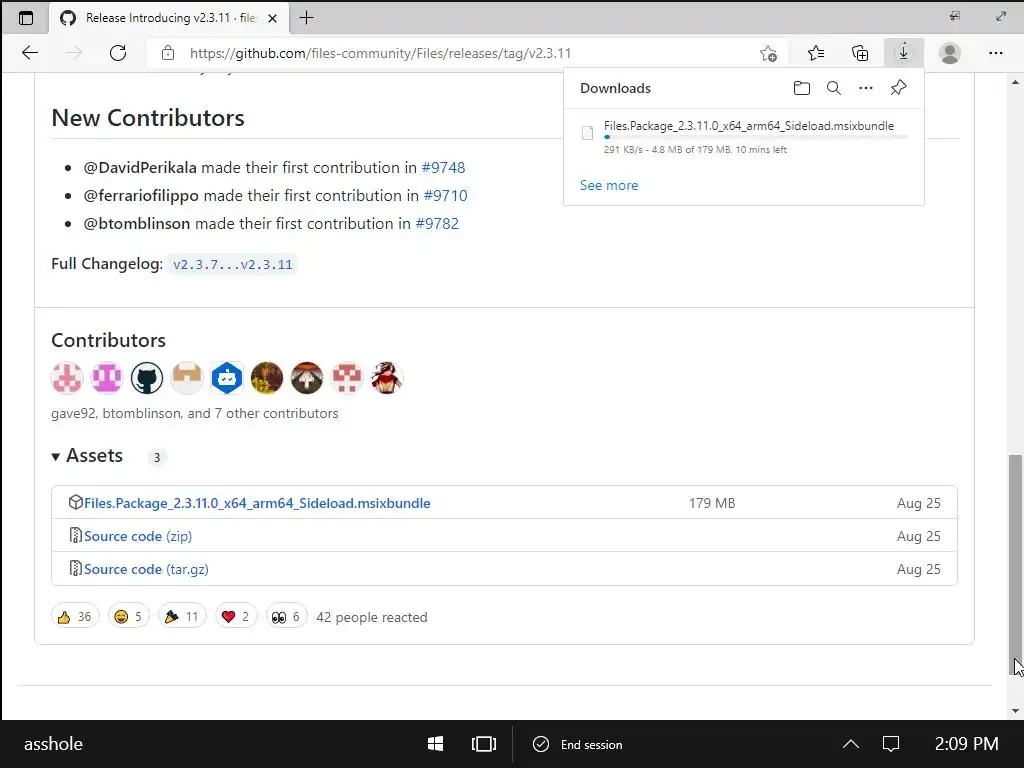Click the address bar URL
The image size is (1024, 768).
click(380, 53)
